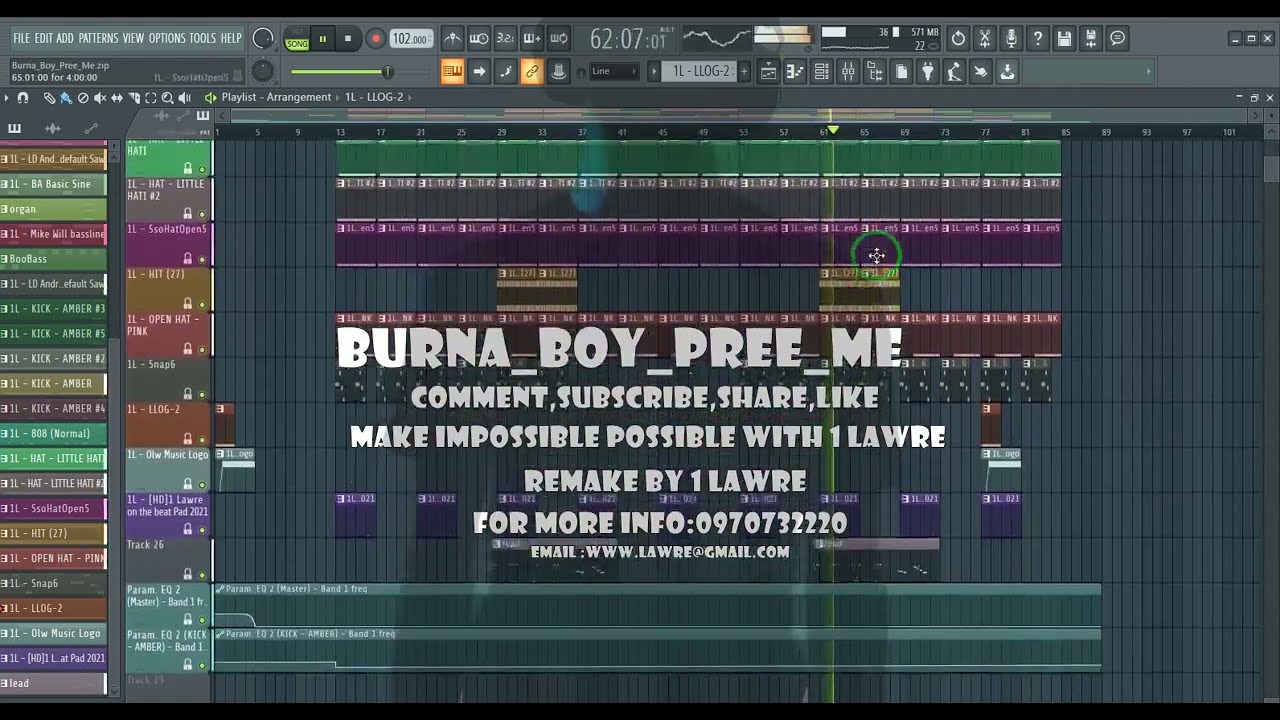Screen dimensions: 1280x720
Task: Select the playlist zoom tool
Action: (167, 98)
